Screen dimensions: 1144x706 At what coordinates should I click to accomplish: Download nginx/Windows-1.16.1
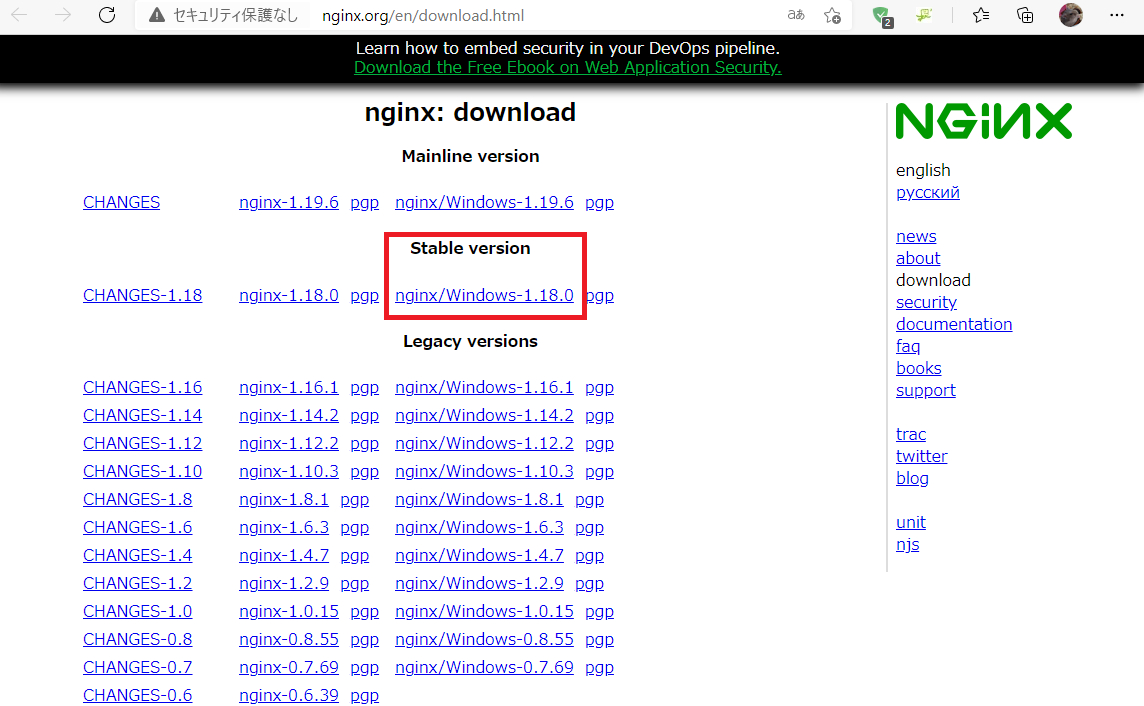pos(484,387)
